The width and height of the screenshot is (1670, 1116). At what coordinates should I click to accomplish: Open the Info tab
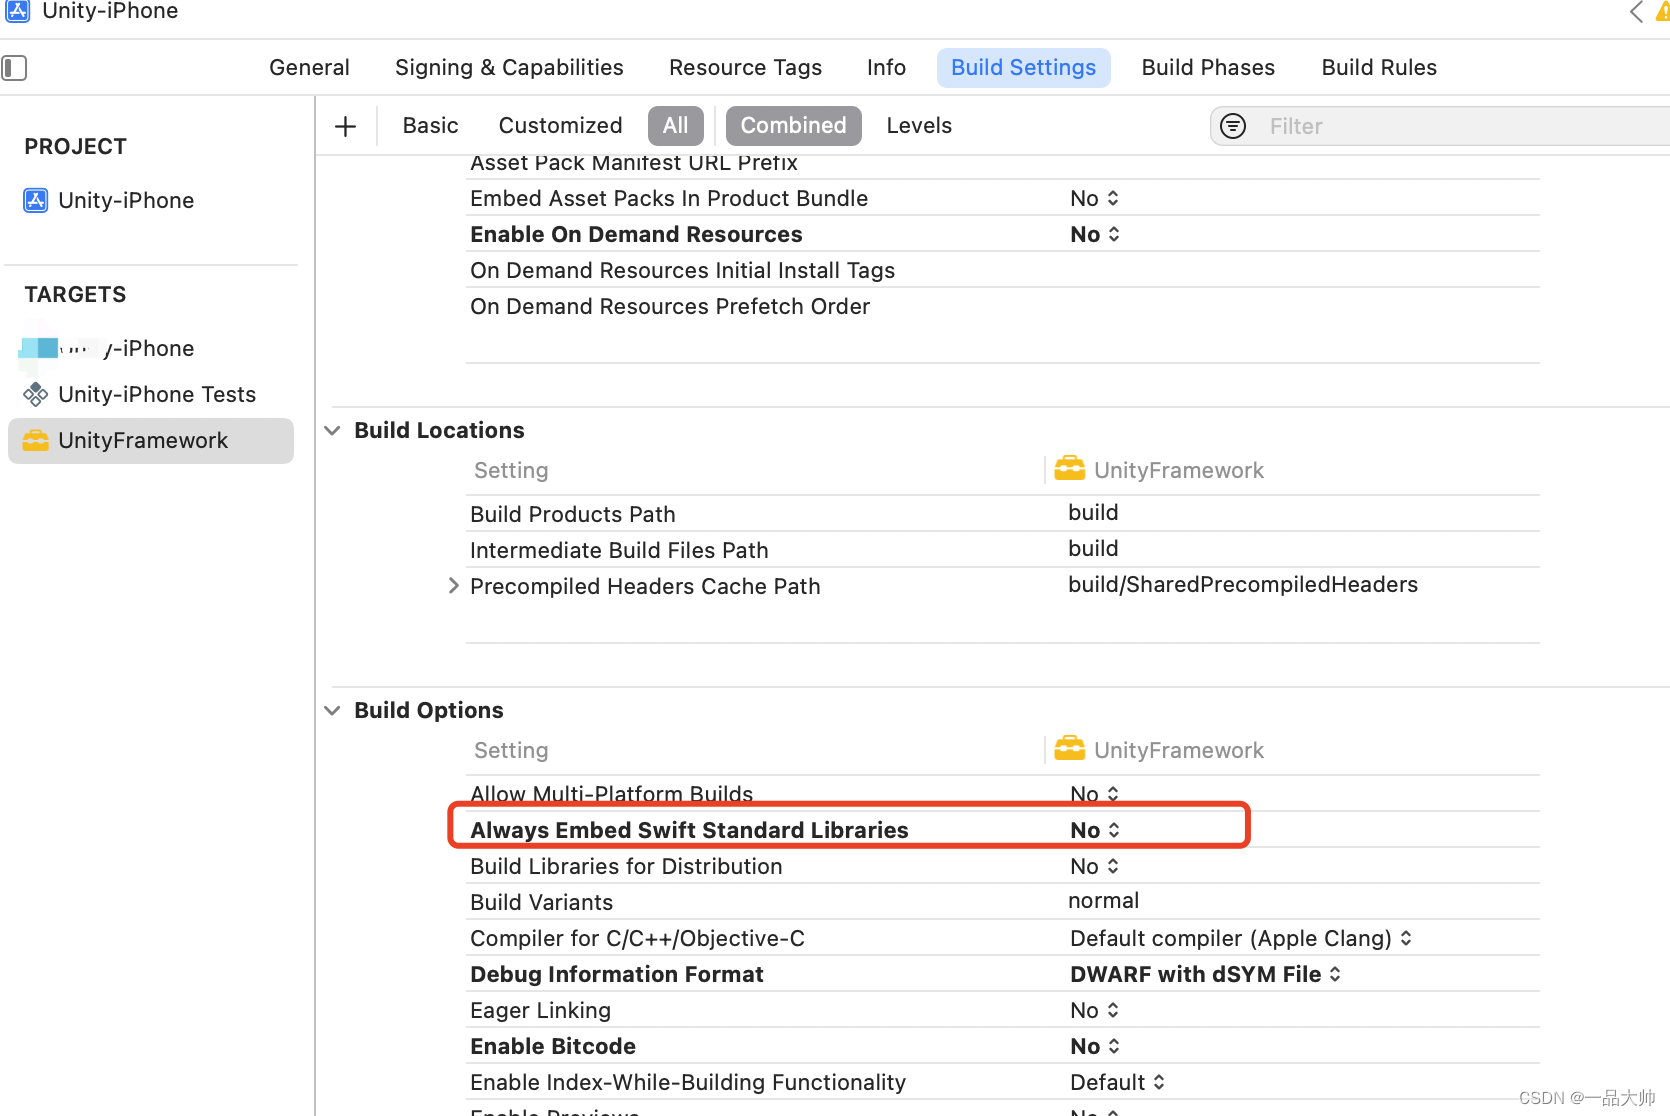886,68
